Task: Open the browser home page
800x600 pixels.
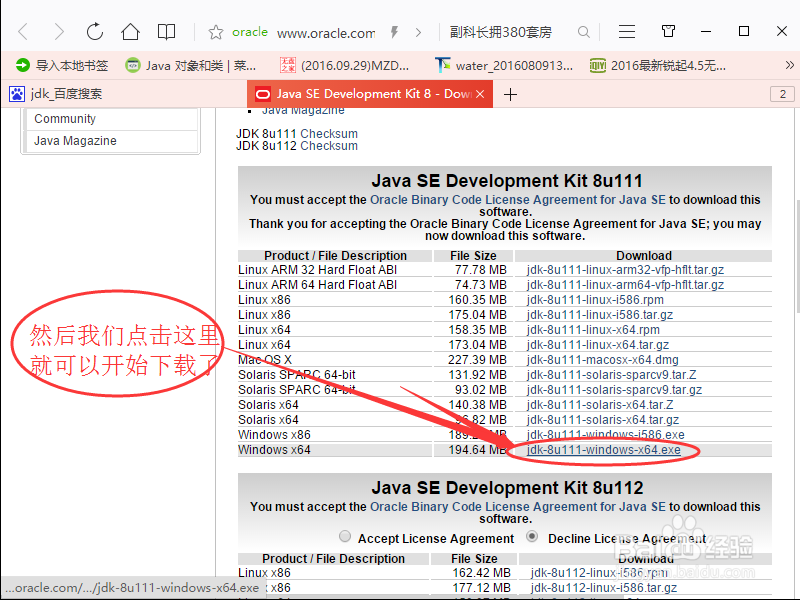Action: tap(130, 32)
